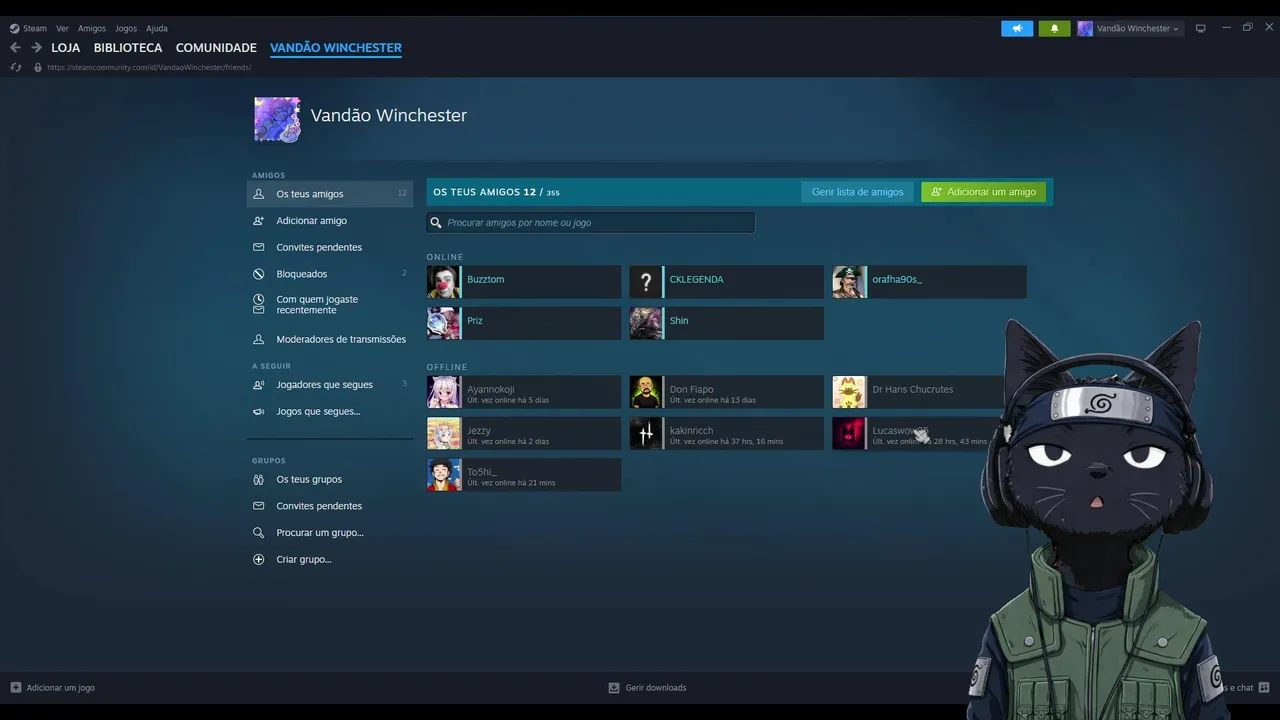The width and height of the screenshot is (1280, 720).
Task: Click Ayannokoji's anime avatar
Action: [443, 392]
